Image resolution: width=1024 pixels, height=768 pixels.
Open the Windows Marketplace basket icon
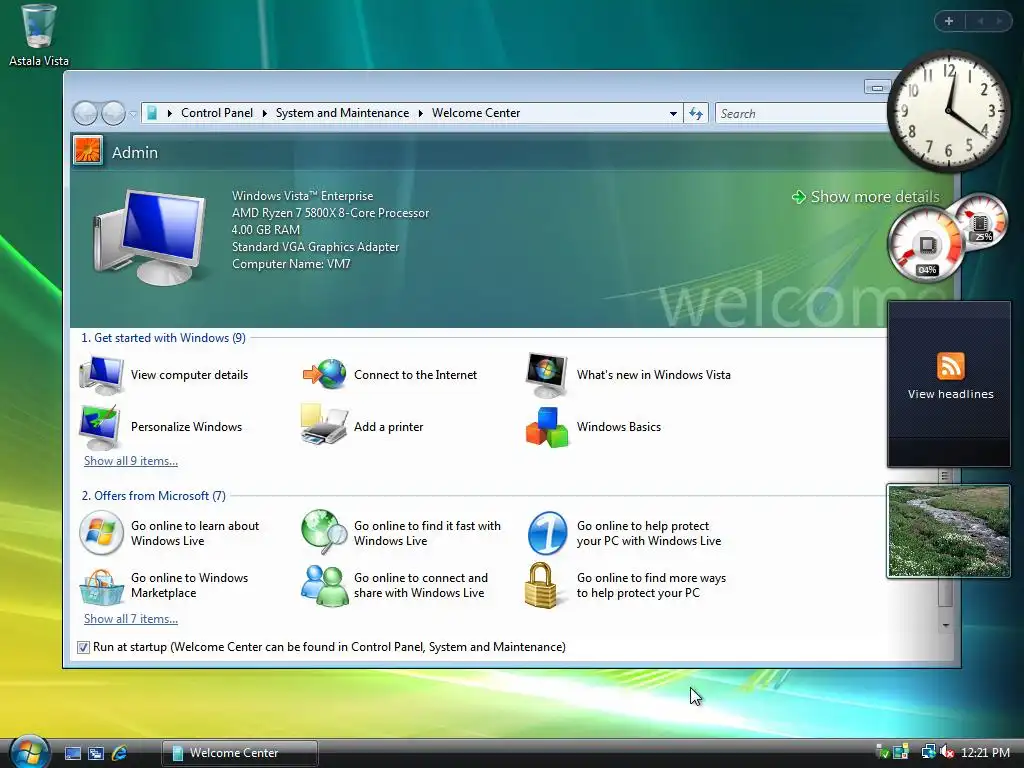tap(101, 586)
